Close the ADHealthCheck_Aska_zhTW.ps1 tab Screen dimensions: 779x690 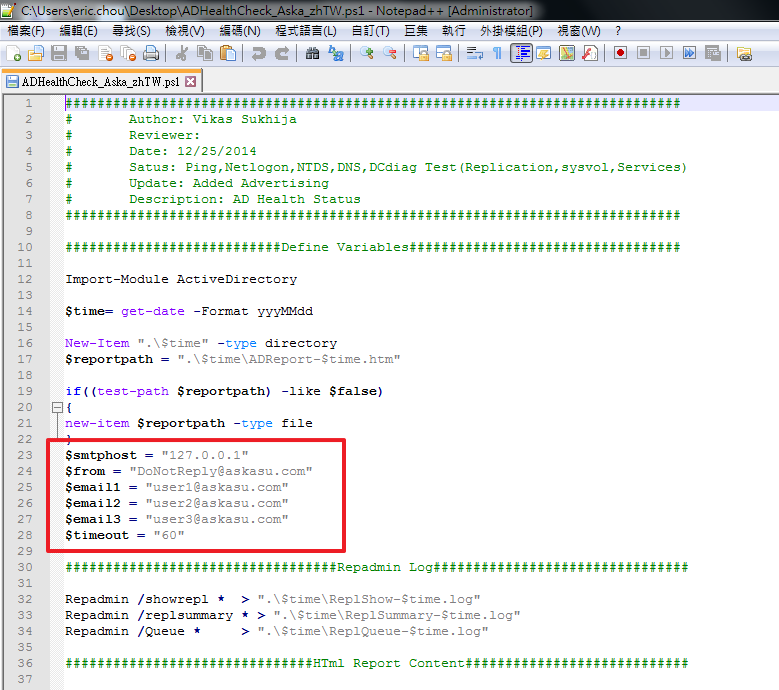point(190,81)
